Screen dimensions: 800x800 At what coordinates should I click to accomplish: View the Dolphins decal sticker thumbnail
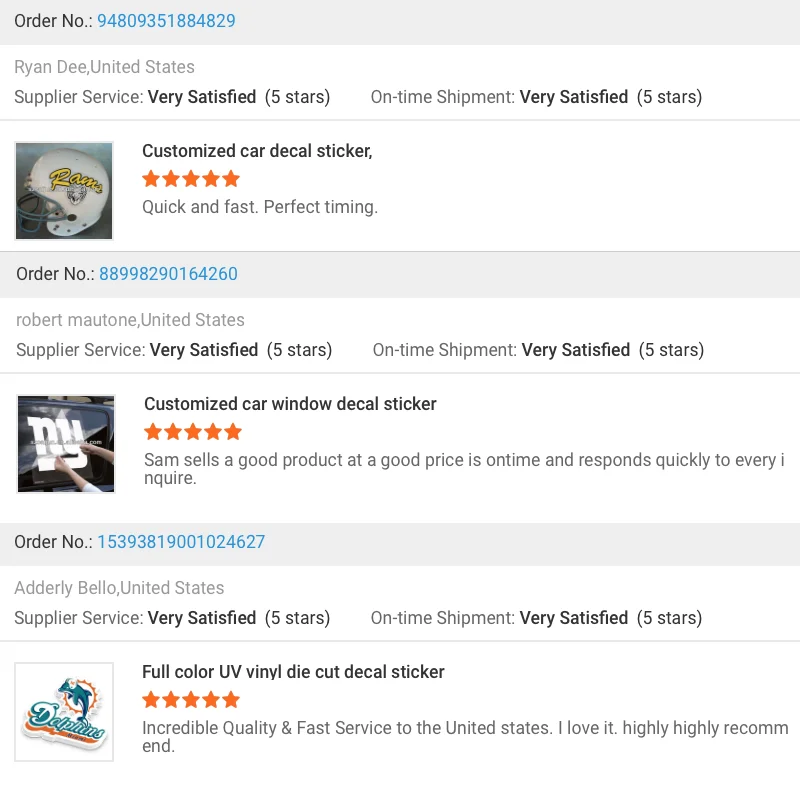click(x=64, y=712)
